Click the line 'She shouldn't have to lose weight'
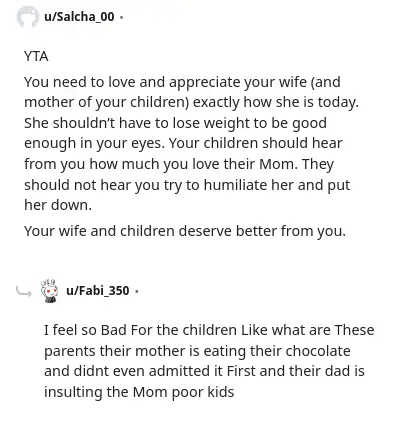The width and height of the screenshot is (400, 428). (x=175, y=123)
